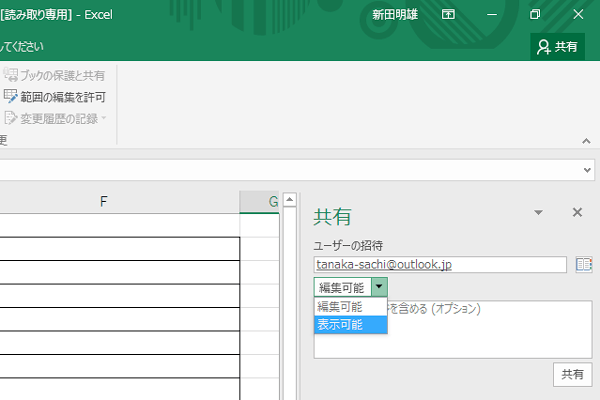Click the 共有 pane title text
Screen dimensions: 600x400
click(332, 217)
